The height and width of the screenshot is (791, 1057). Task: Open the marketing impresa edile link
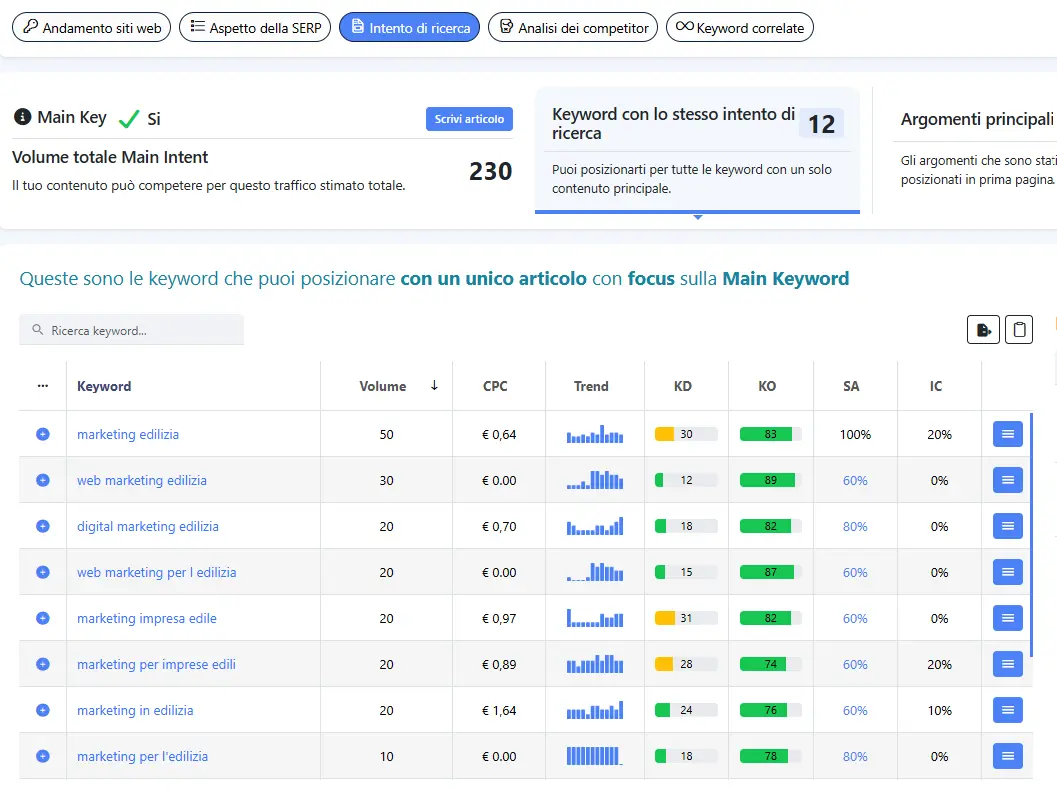147,618
